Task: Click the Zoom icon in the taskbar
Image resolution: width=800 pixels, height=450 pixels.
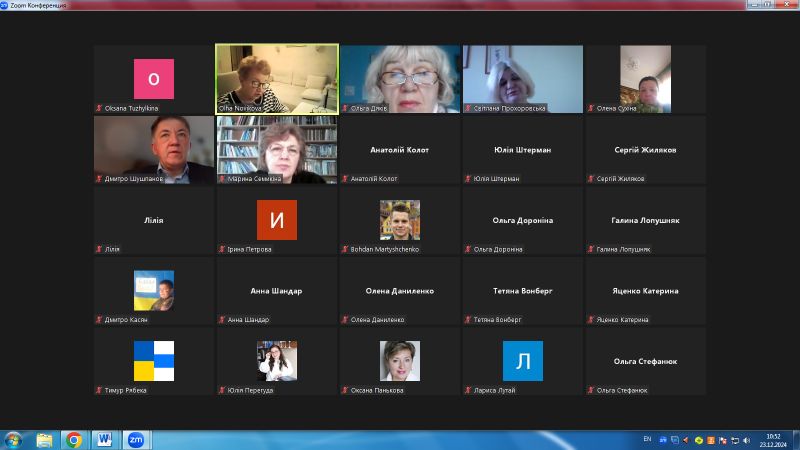Action: (x=135, y=439)
